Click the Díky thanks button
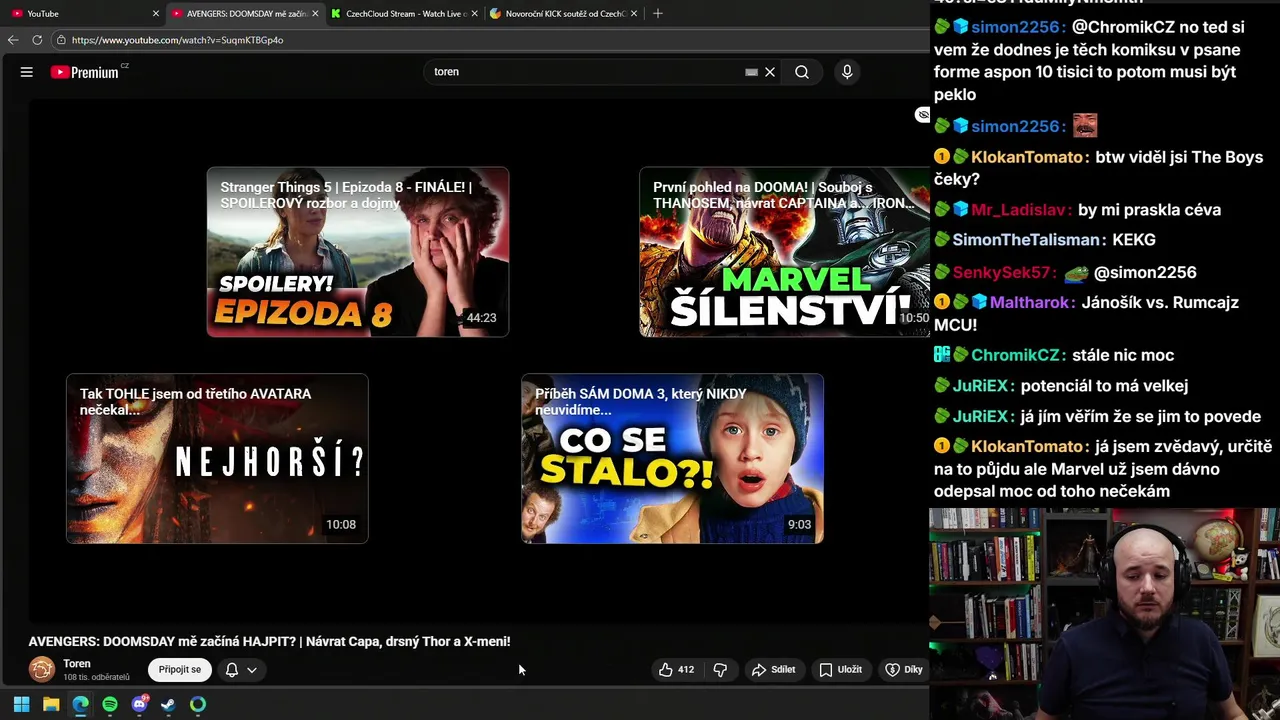Viewport: 1280px width, 720px height. pos(904,670)
